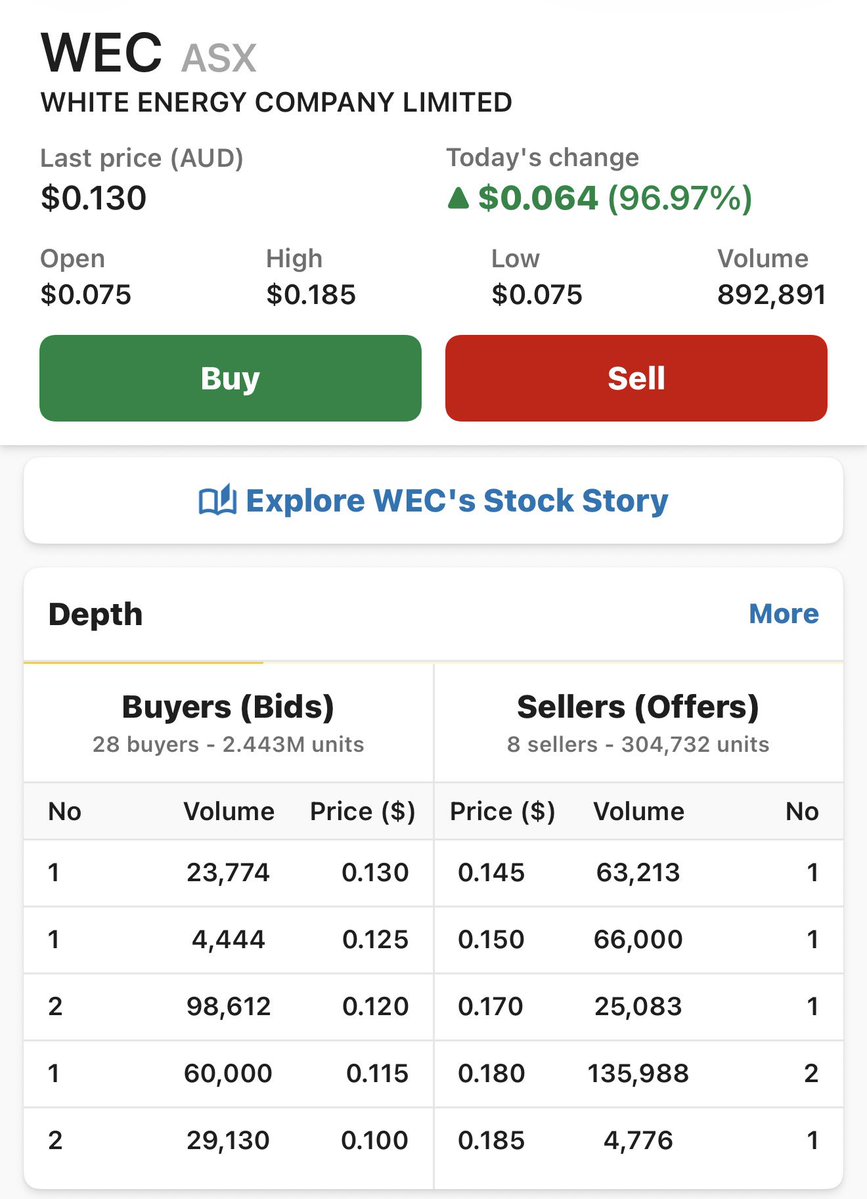Select offer price 0.185
Viewport: 867px width, 1199px height.
(x=492, y=1140)
